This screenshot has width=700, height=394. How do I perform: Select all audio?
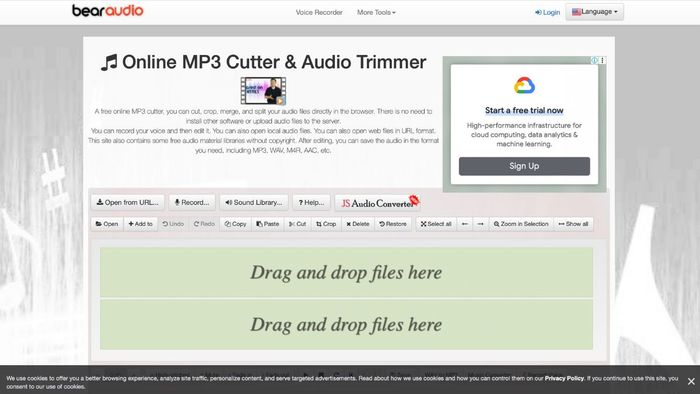point(436,224)
